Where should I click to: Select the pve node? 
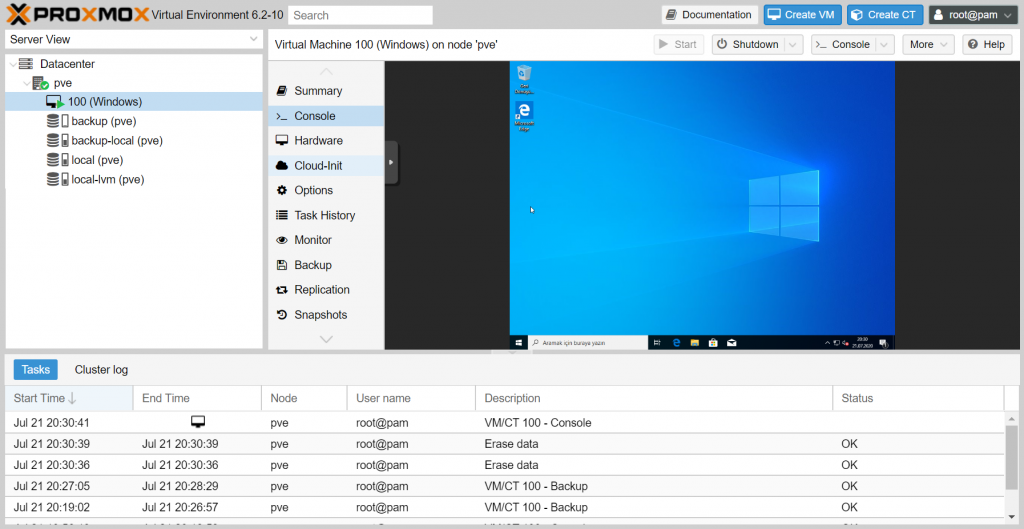pos(63,83)
